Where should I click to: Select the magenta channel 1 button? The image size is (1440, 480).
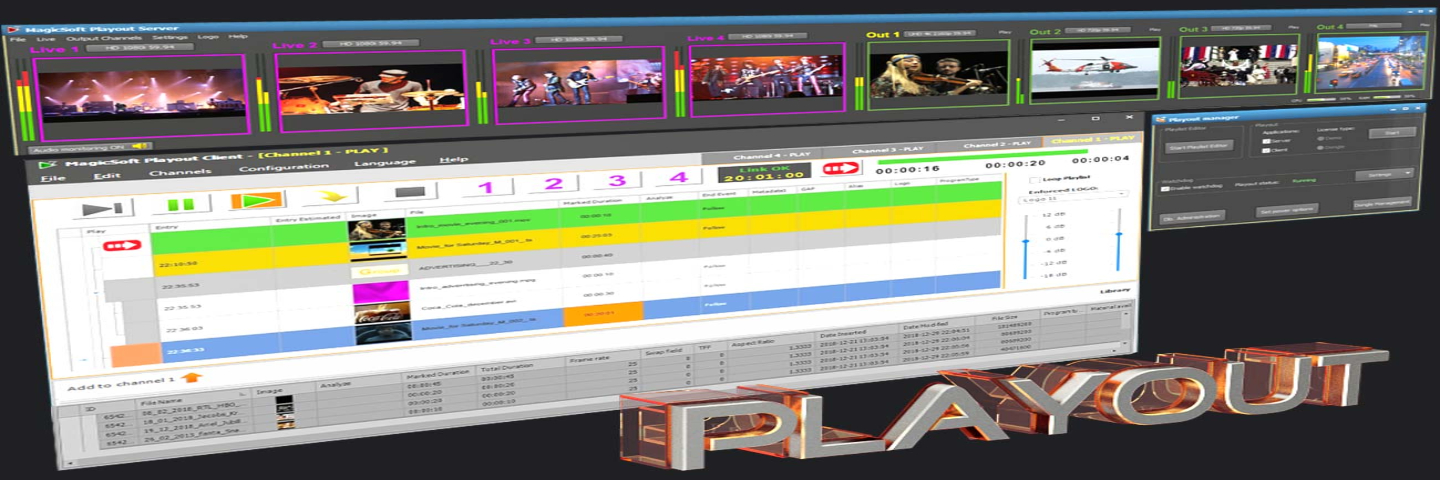485,186
